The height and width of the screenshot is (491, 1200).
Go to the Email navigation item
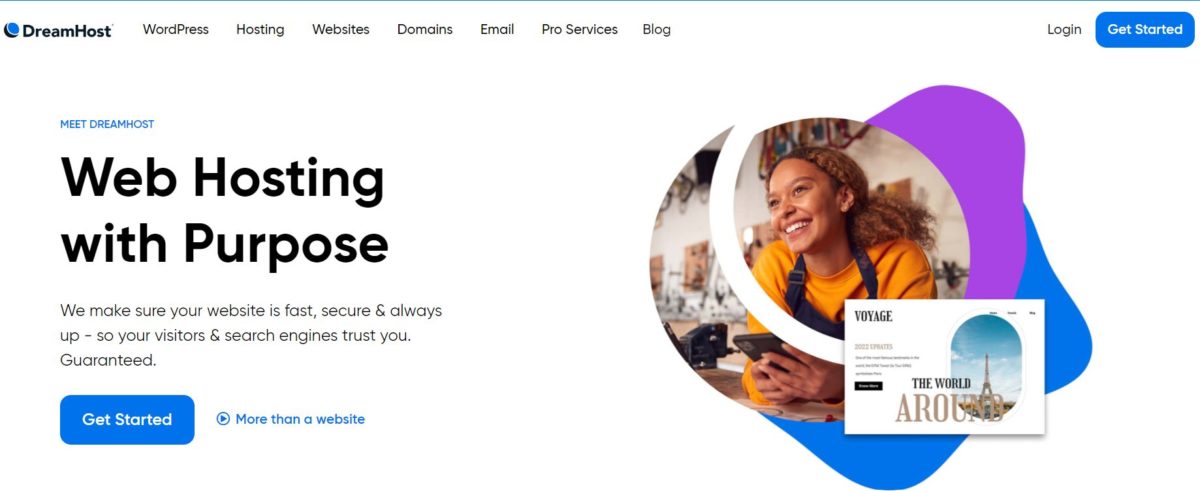(497, 30)
